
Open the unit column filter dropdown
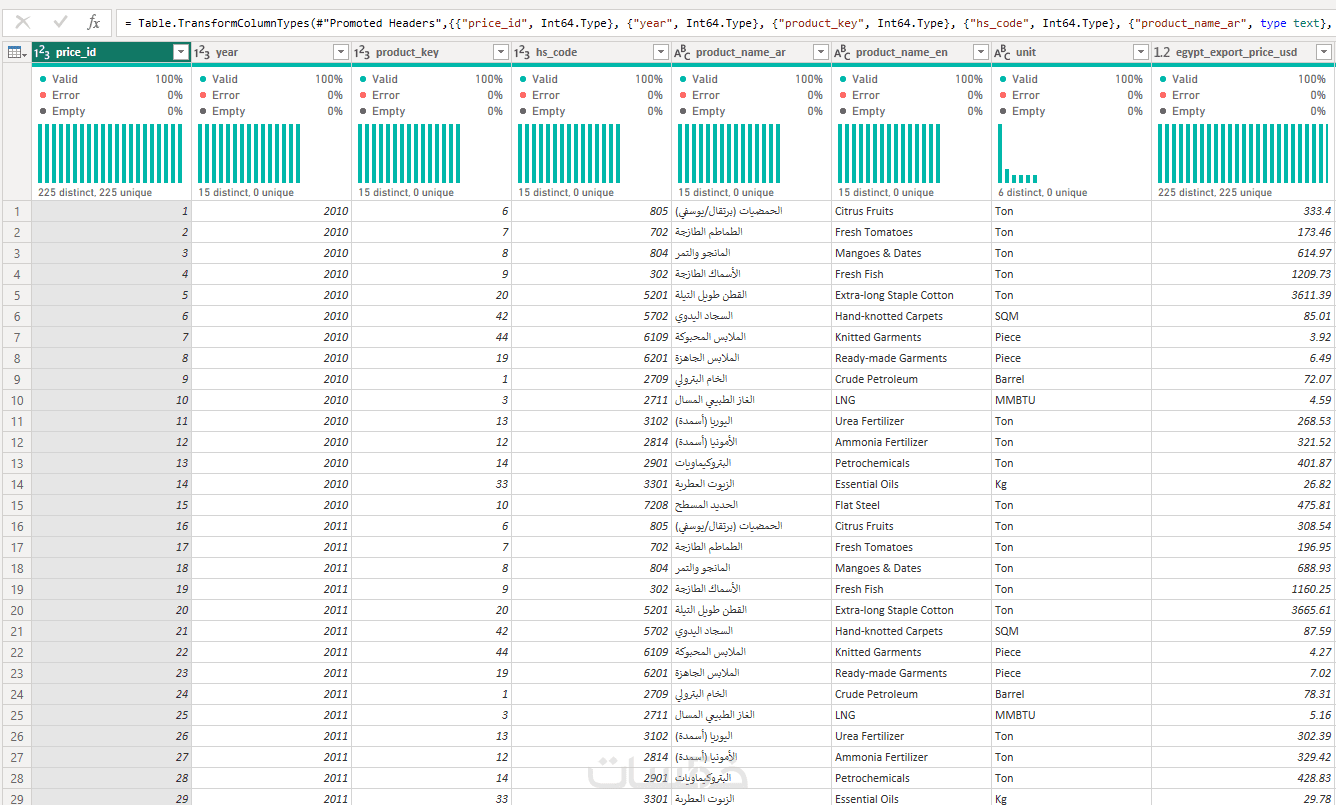coord(1141,52)
